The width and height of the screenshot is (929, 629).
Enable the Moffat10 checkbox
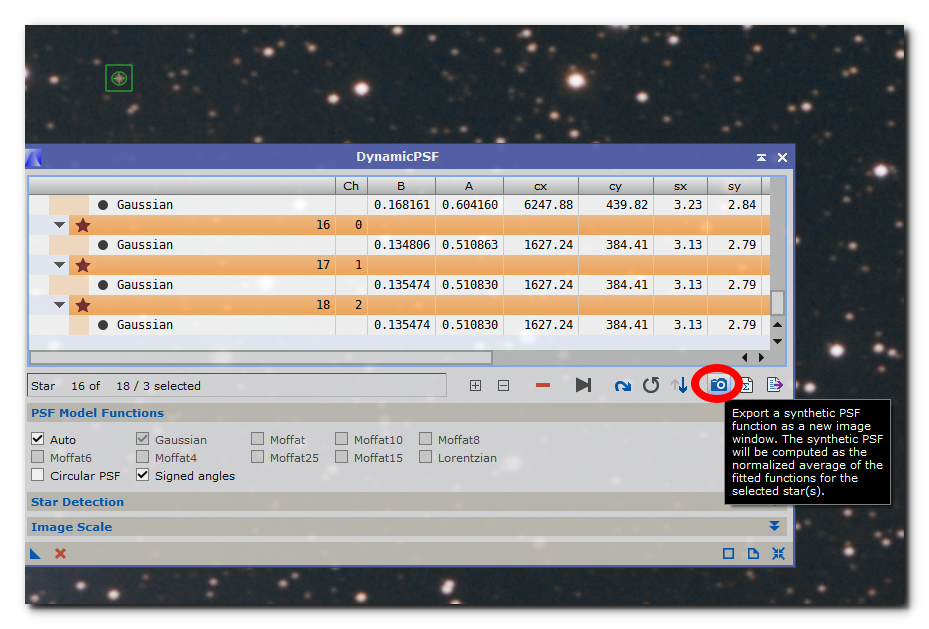341,439
